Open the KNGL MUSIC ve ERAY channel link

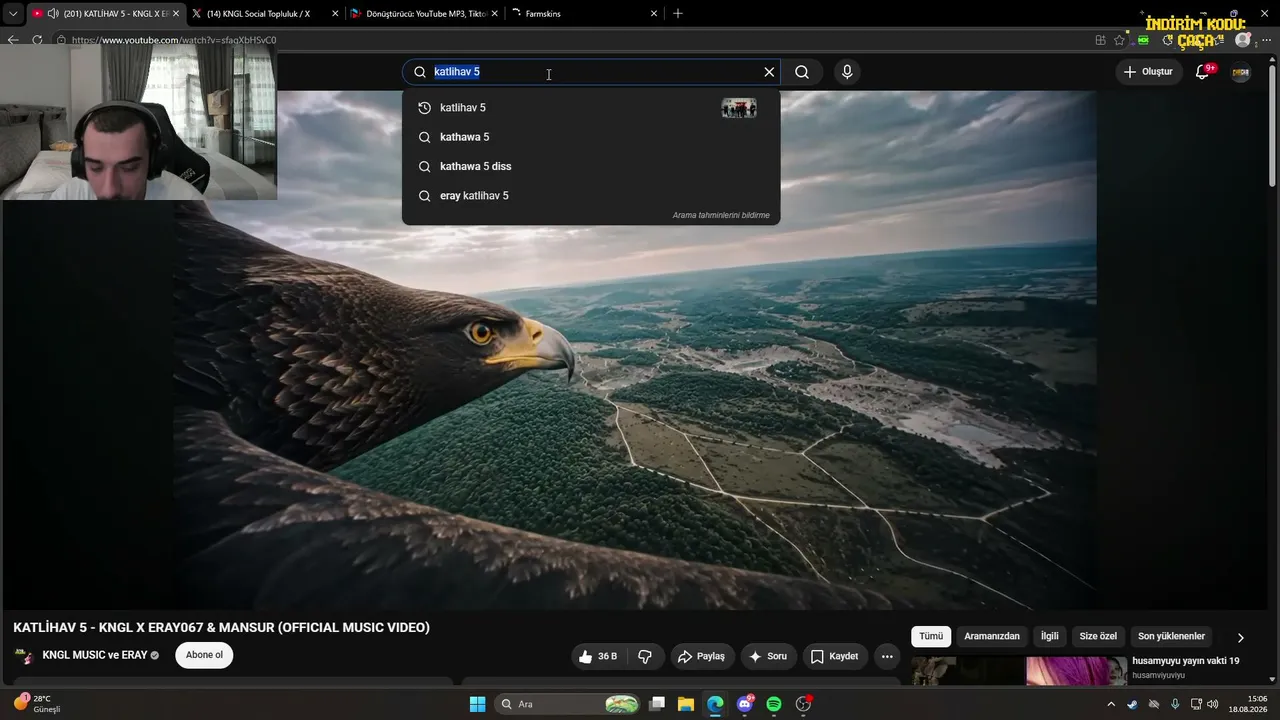[x=95, y=656]
